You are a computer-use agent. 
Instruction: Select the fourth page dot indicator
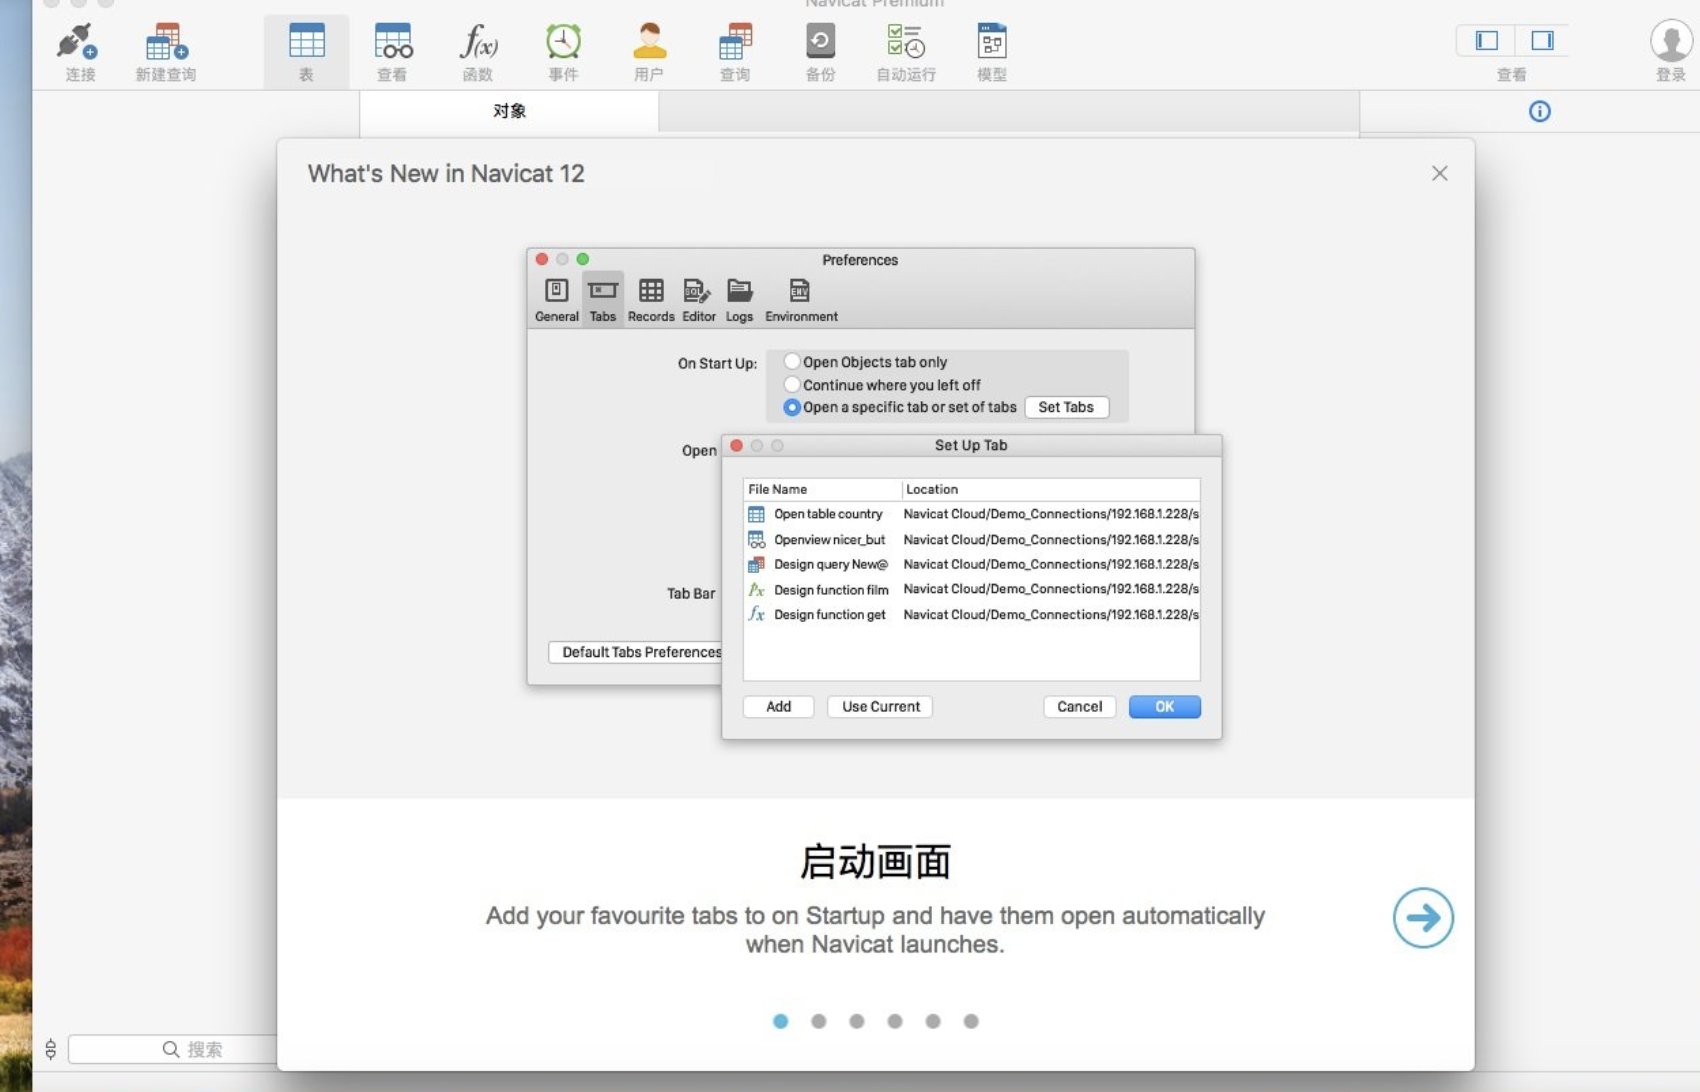coord(895,1021)
